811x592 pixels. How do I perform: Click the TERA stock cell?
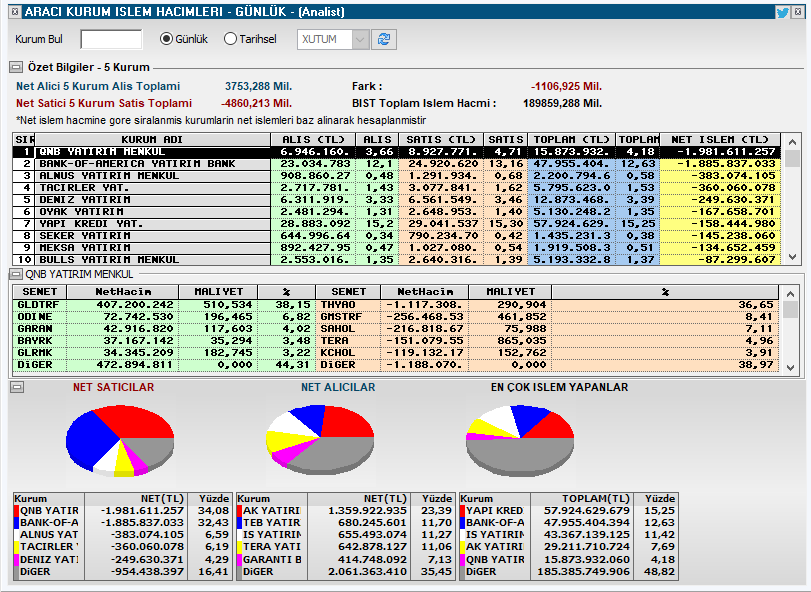tap(348, 341)
